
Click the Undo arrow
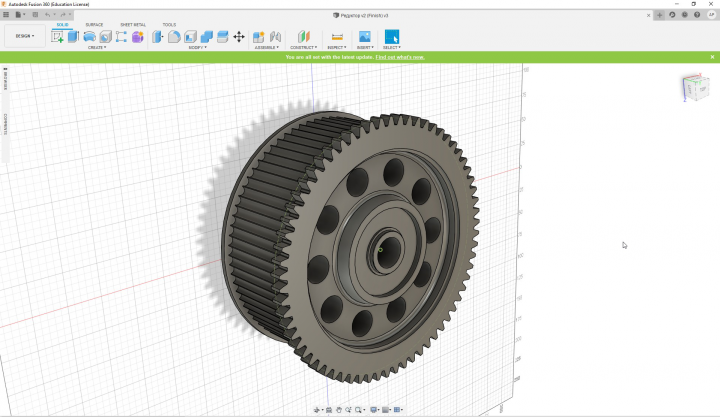pos(47,15)
